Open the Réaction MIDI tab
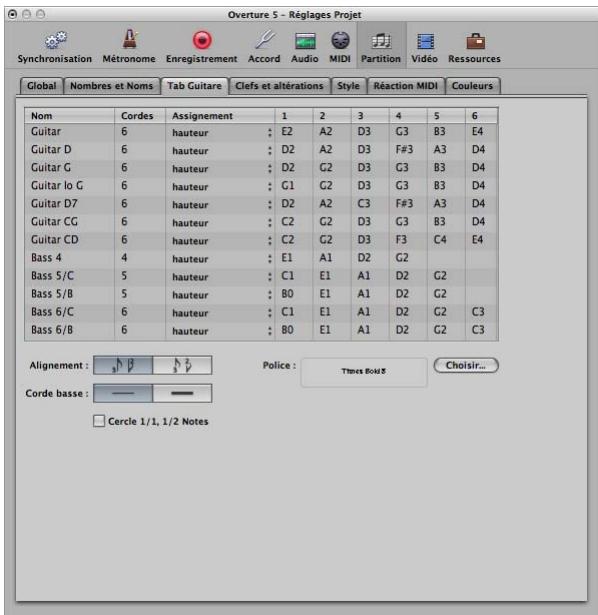The image size is (598, 615). (x=405, y=86)
